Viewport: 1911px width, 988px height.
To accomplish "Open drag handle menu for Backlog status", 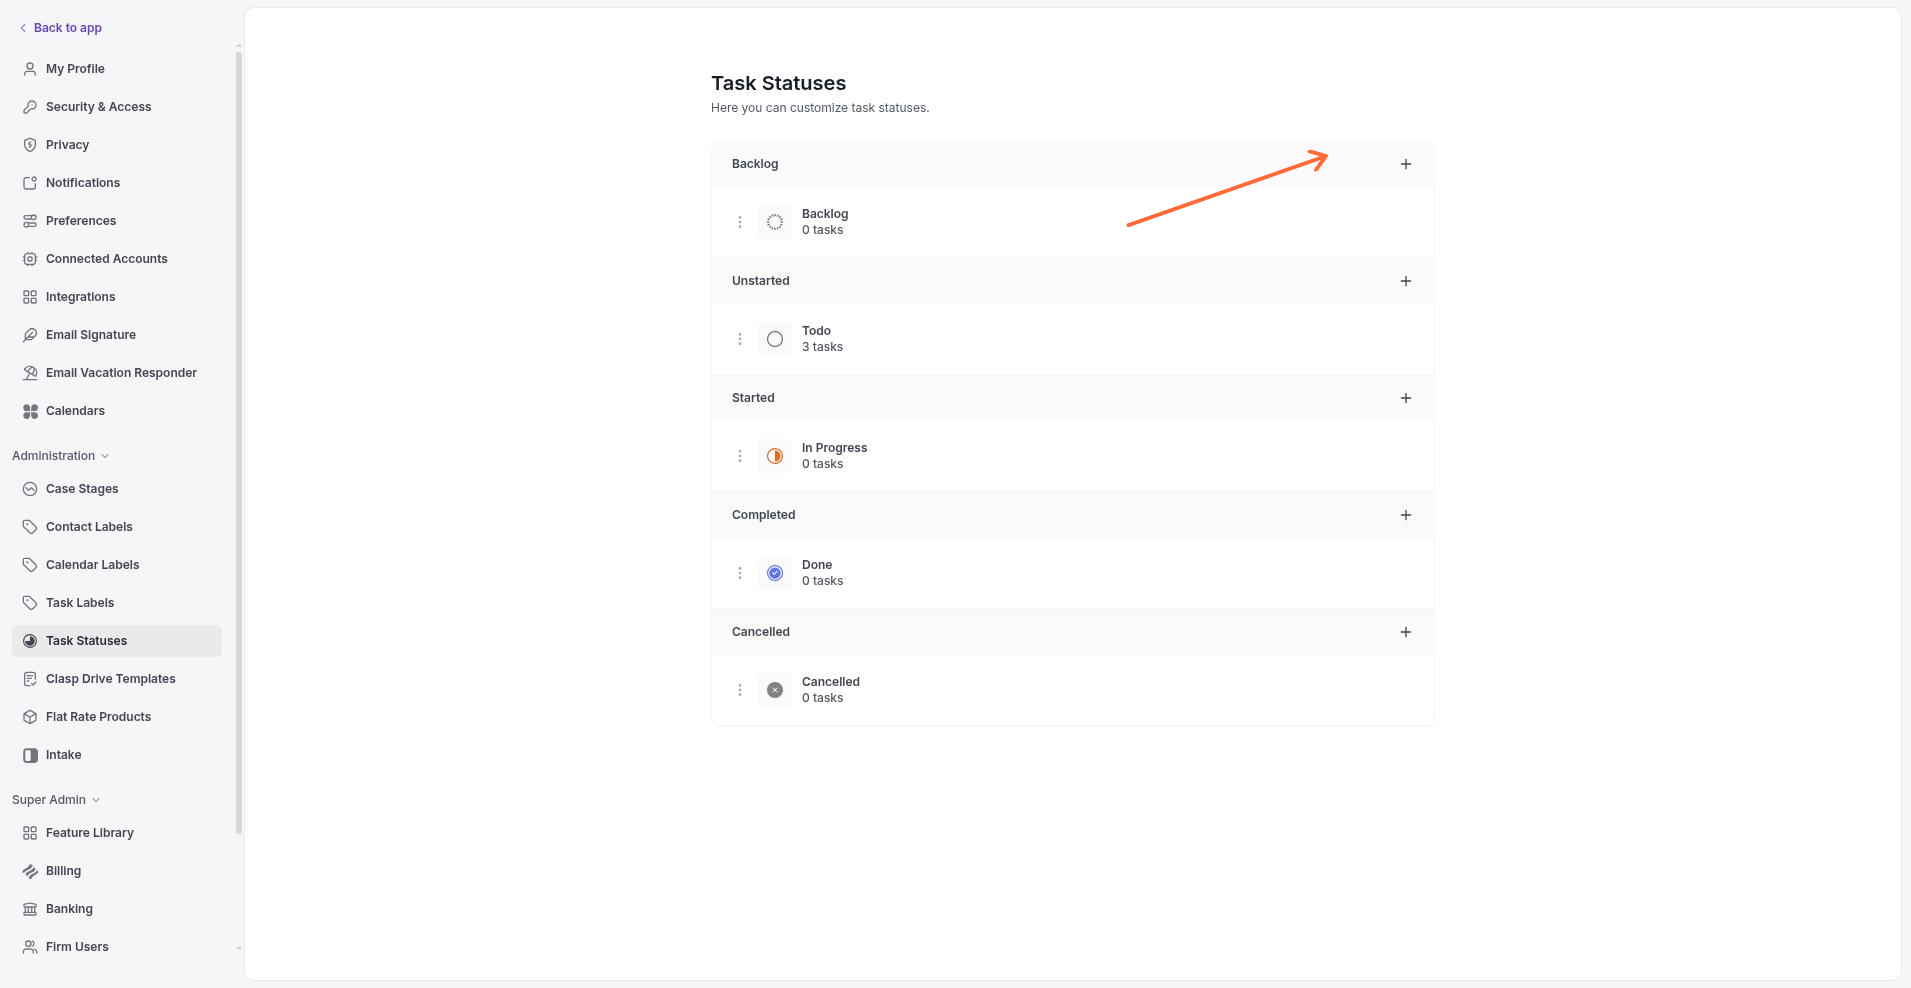I will tap(740, 222).
